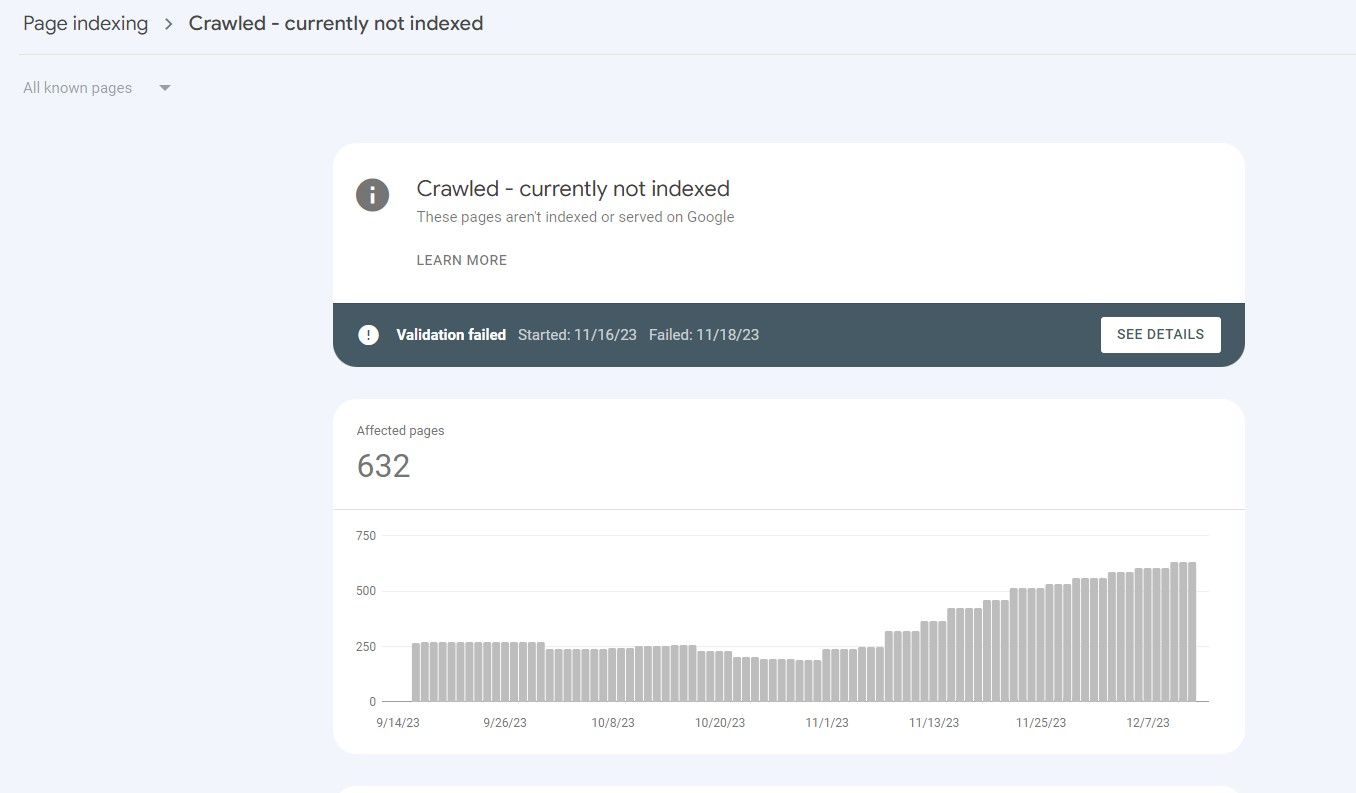The image size is (1356, 793).
Task: Click the Started: 11/16/23 date text
Action: click(577, 335)
